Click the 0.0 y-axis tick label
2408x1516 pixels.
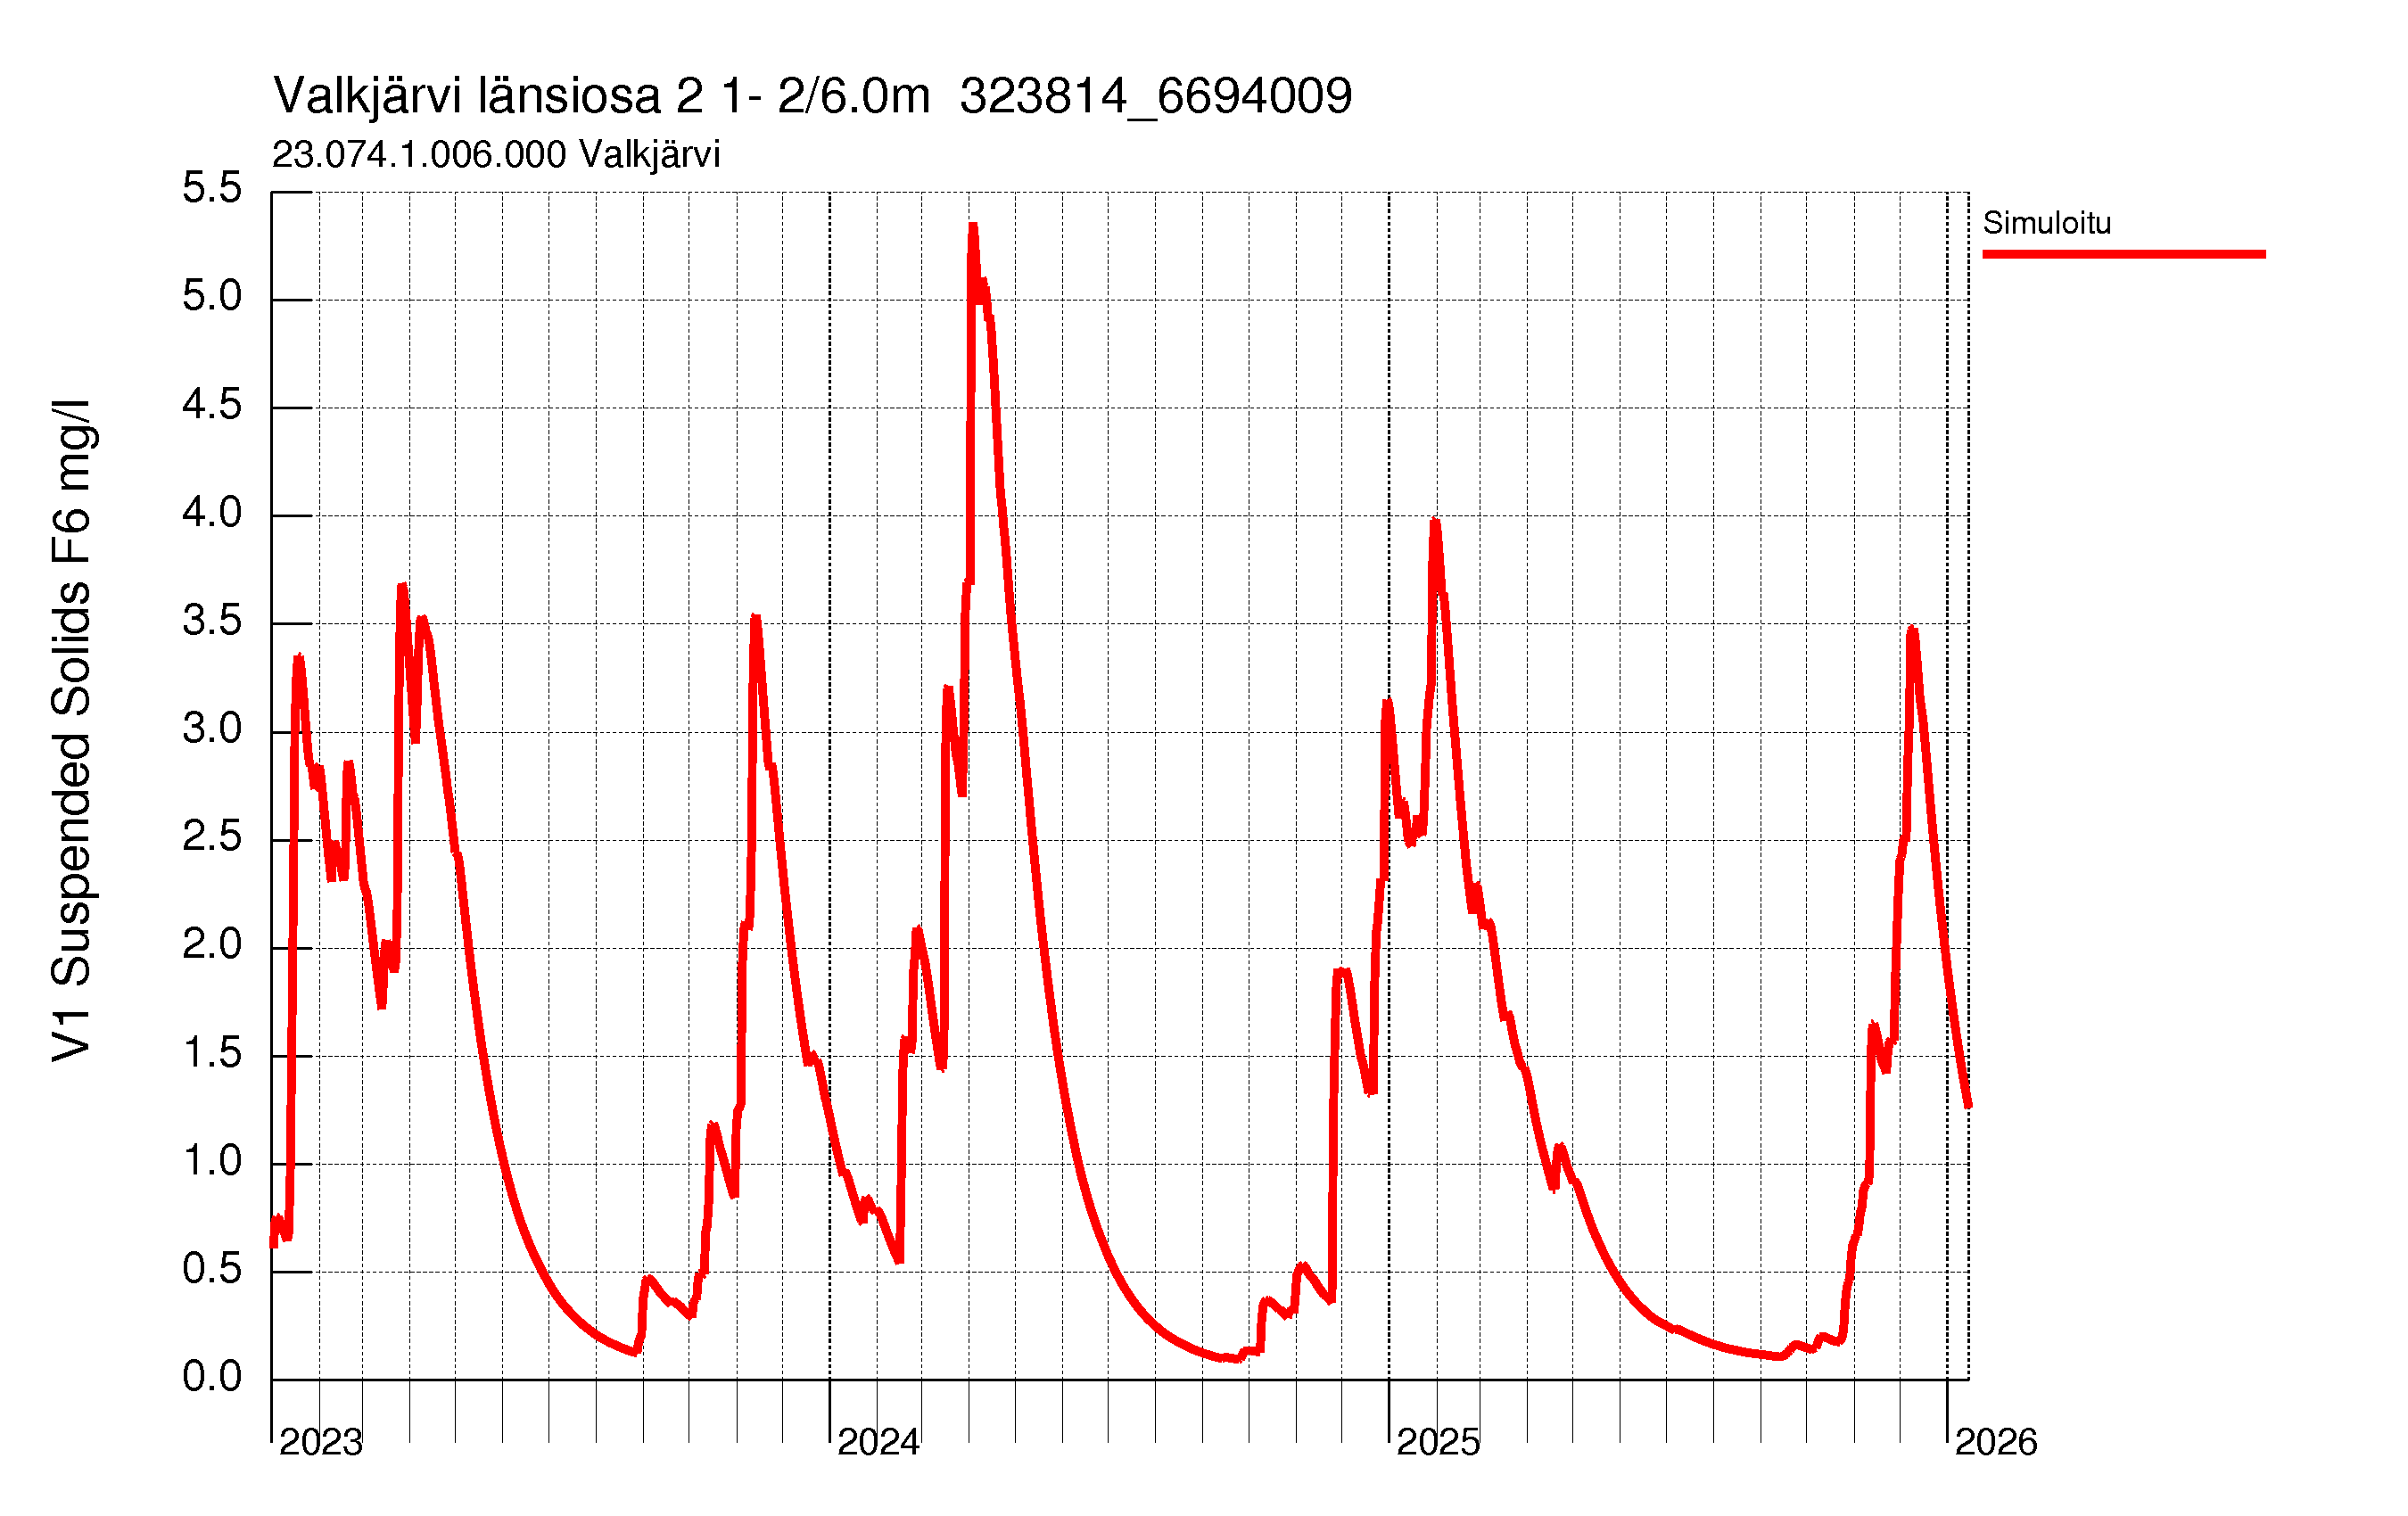click(211, 1377)
